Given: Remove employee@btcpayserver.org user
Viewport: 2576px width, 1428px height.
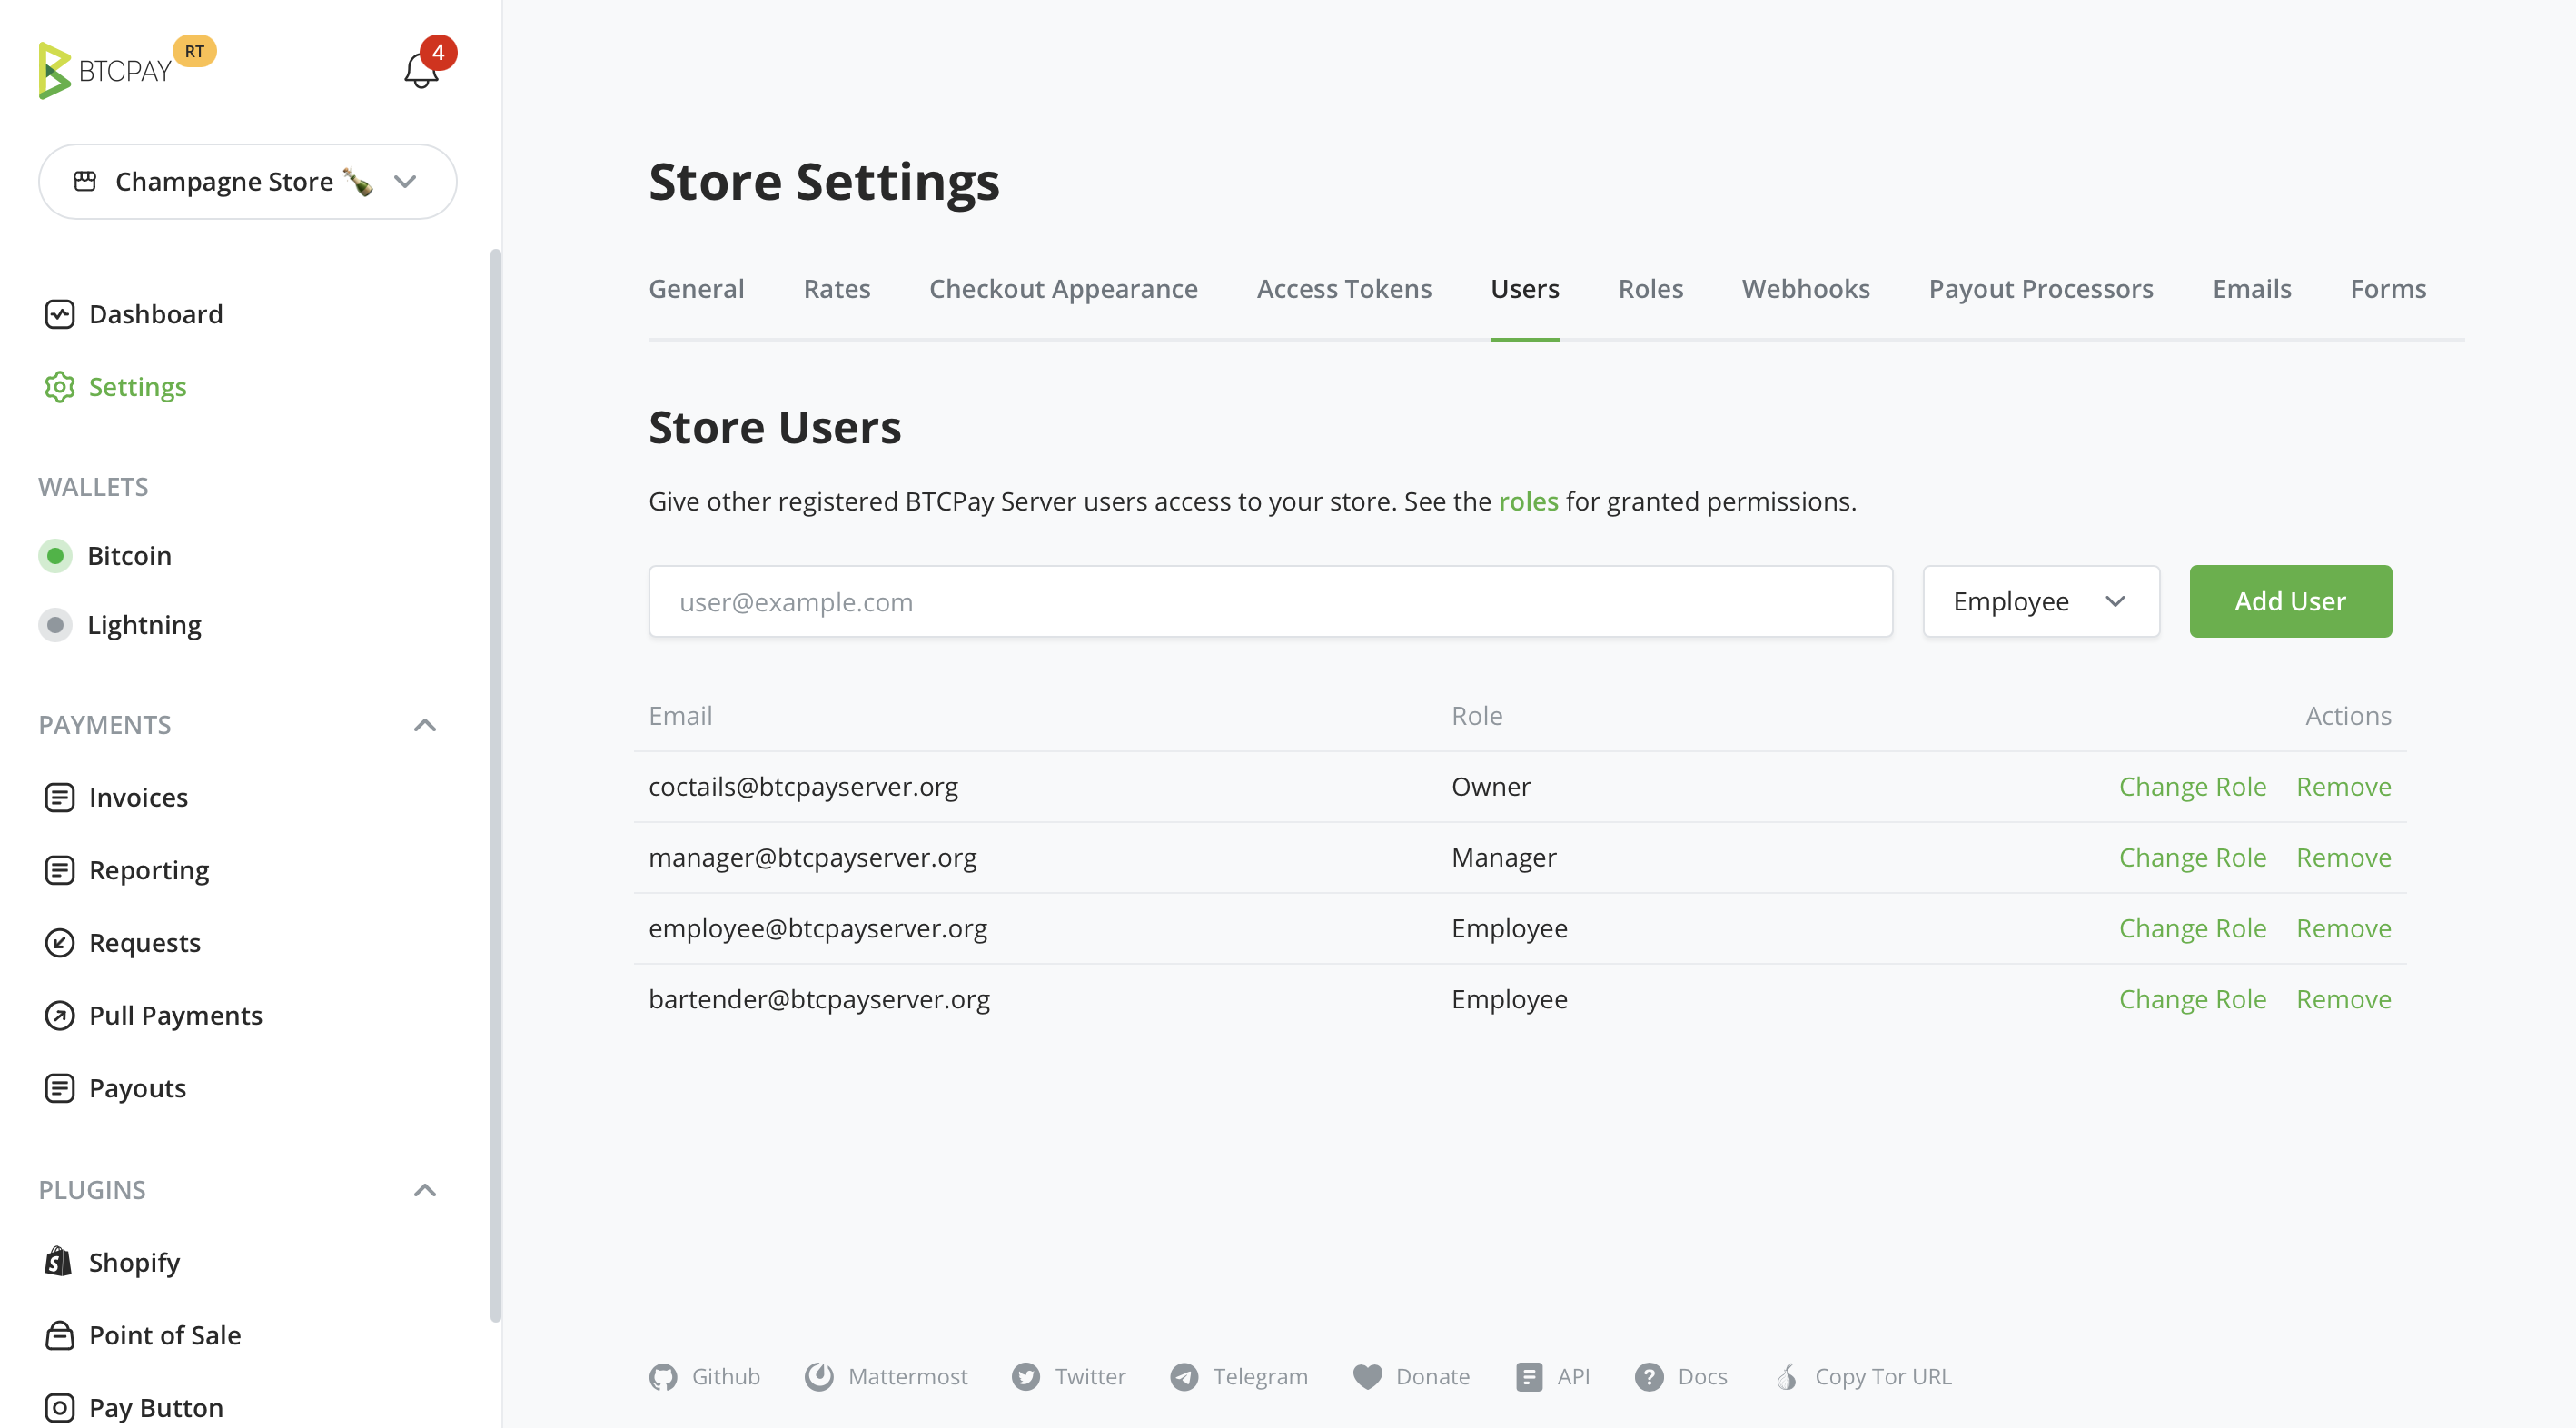Looking at the screenshot, I should [2344, 929].
